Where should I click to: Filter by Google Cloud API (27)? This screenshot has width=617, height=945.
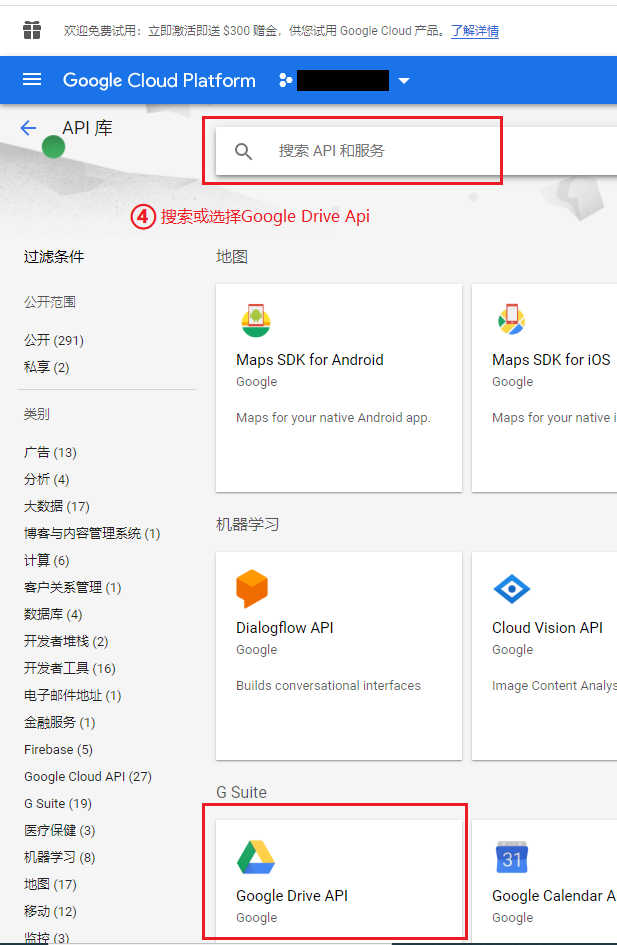point(88,777)
